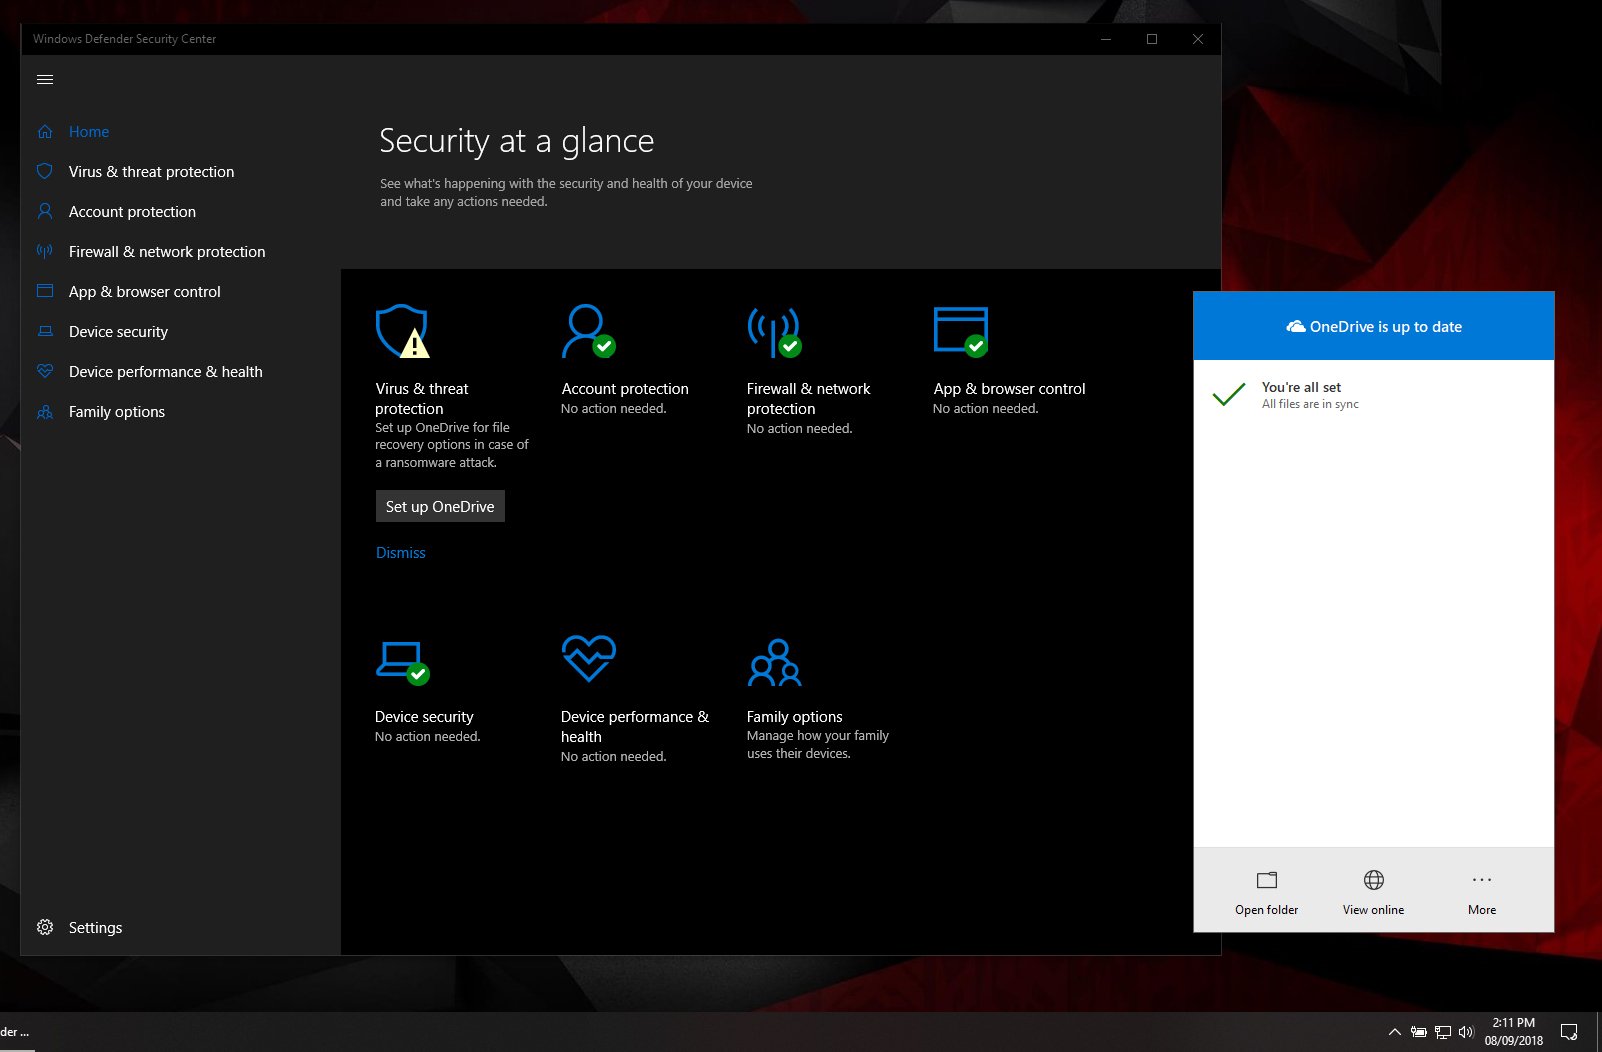
Task: Open the hamburger navigation menu
Action: pyautogui.click(x=45, y=80)
